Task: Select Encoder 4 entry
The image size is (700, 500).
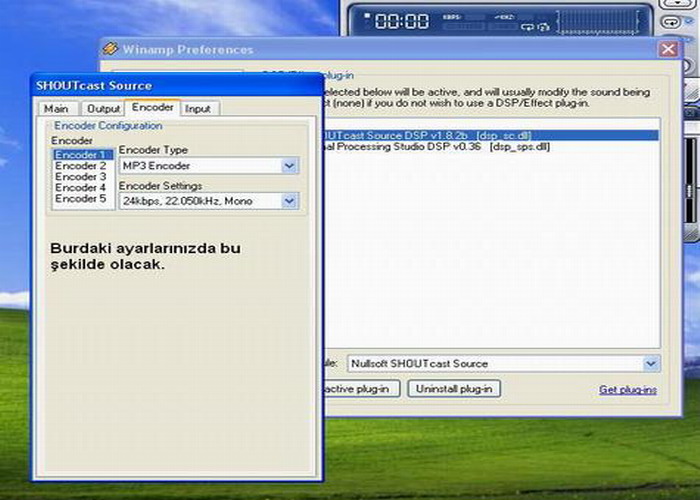Action: tap(81, 188)
